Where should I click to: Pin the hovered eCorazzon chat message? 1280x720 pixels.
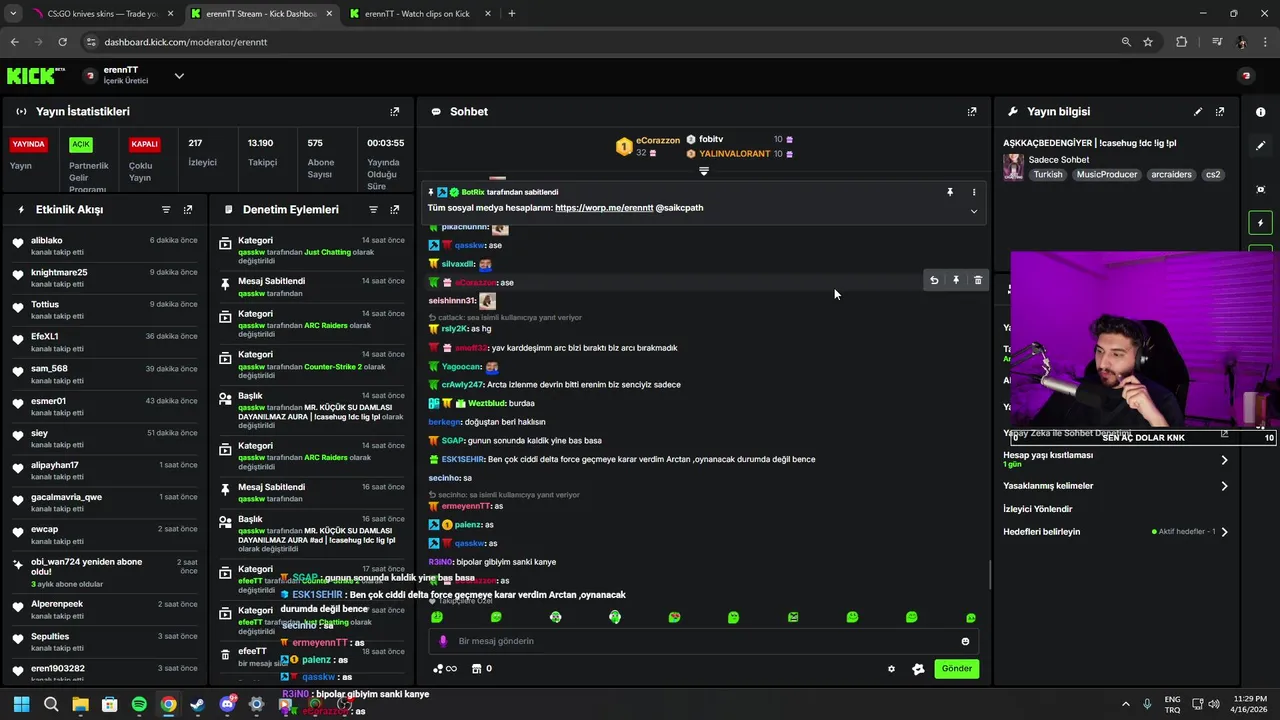pos(956,281)
